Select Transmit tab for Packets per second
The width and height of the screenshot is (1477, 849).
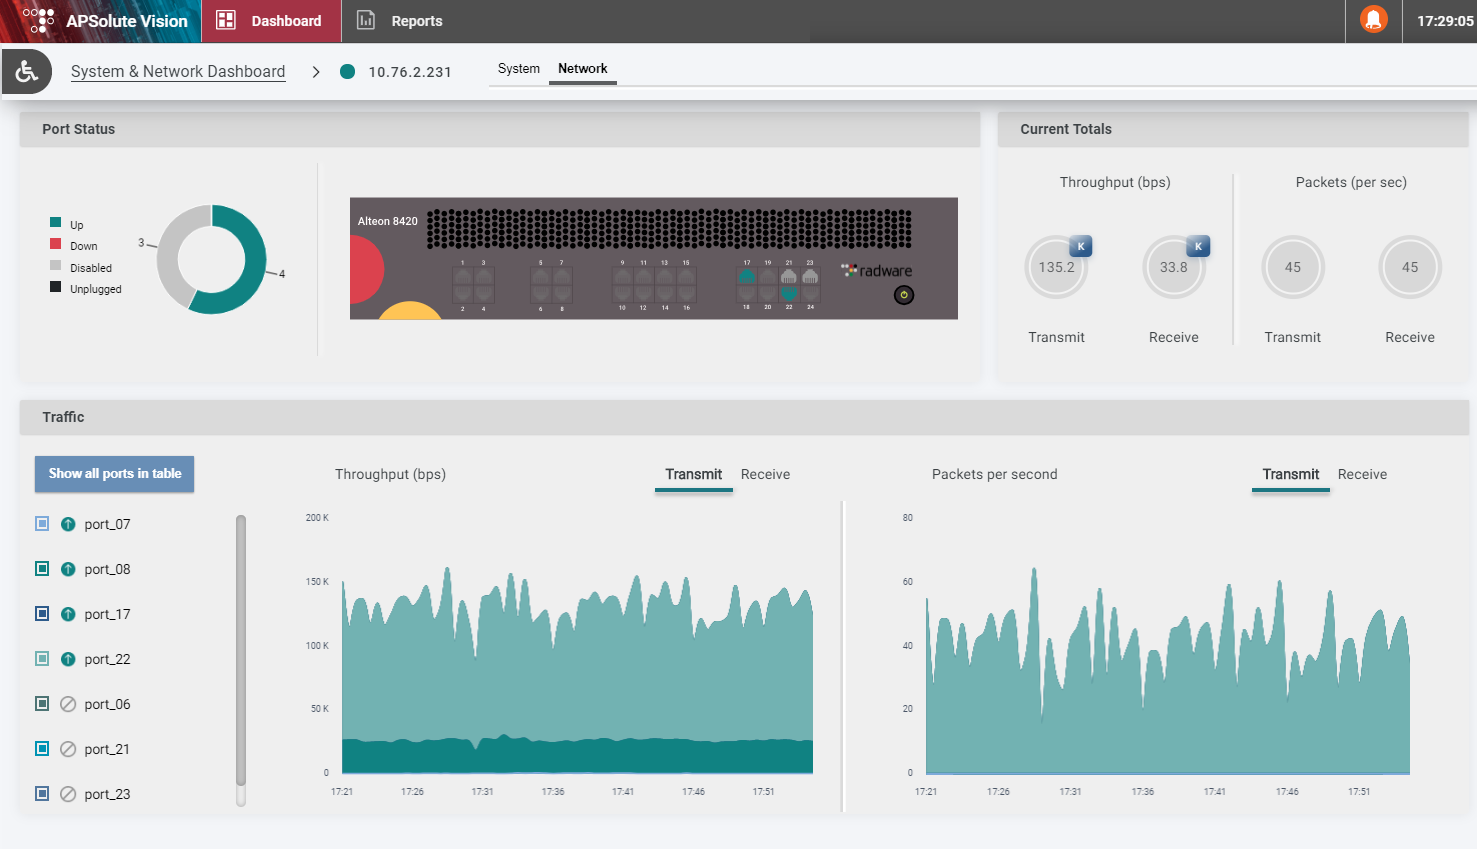click(x=1291, y=474)
